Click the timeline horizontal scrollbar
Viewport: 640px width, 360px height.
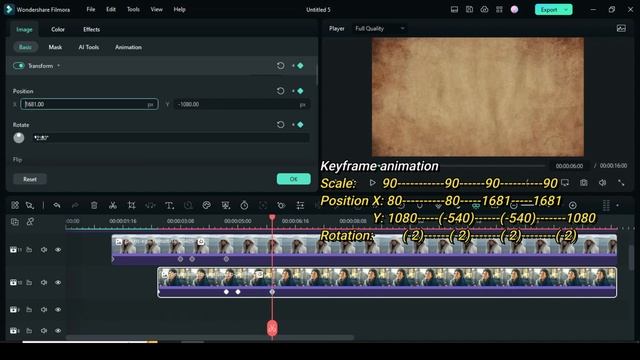click(x=210, y=338)
